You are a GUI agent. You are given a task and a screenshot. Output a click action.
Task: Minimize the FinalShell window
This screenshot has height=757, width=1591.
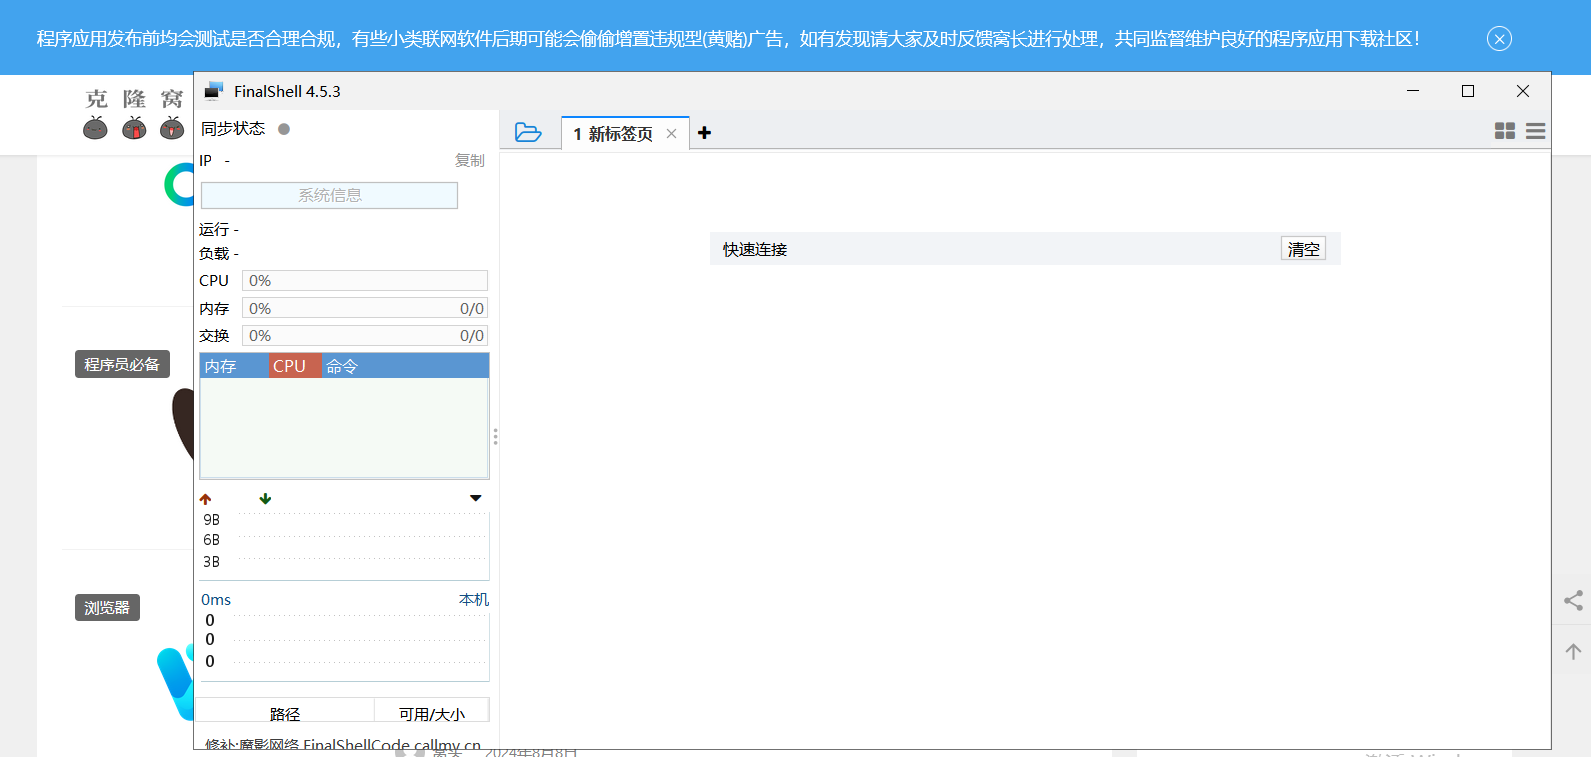[1413, 91]
